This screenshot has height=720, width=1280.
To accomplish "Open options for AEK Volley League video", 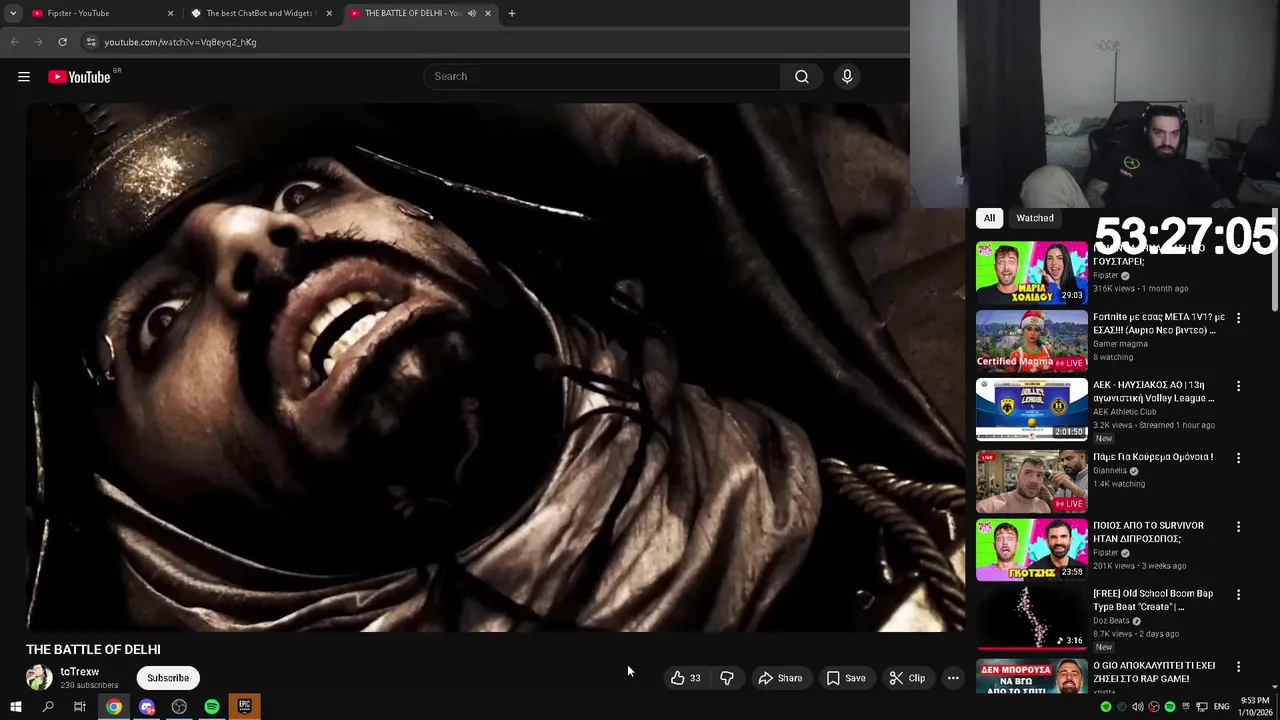I will coord(1238,386).
